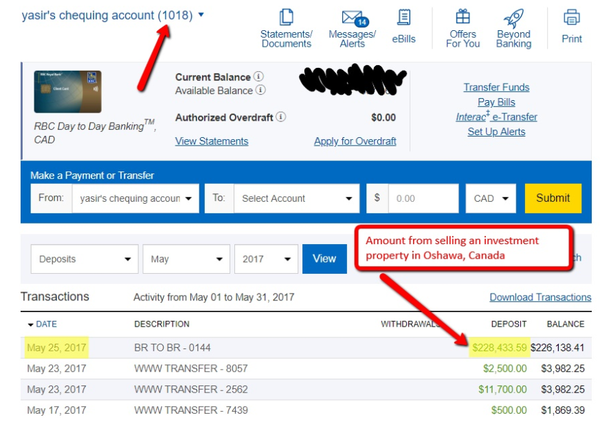Open Statements/Documents icon

(x=286, y=18)
